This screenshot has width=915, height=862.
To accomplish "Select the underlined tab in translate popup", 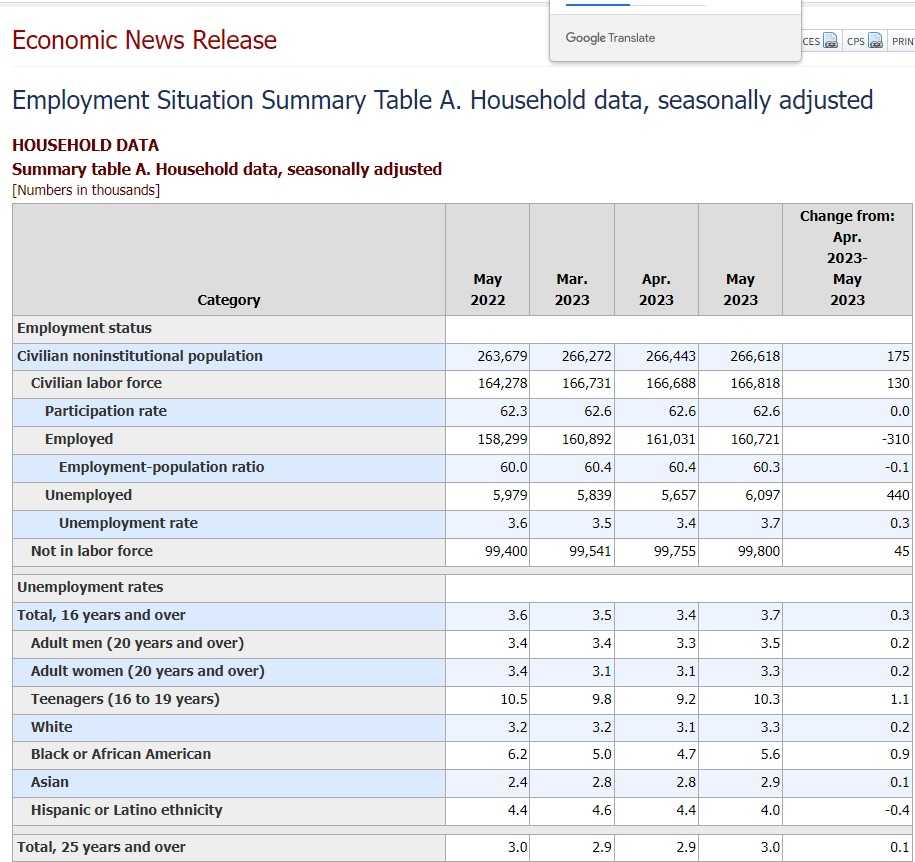I will (x=598, y=5).
